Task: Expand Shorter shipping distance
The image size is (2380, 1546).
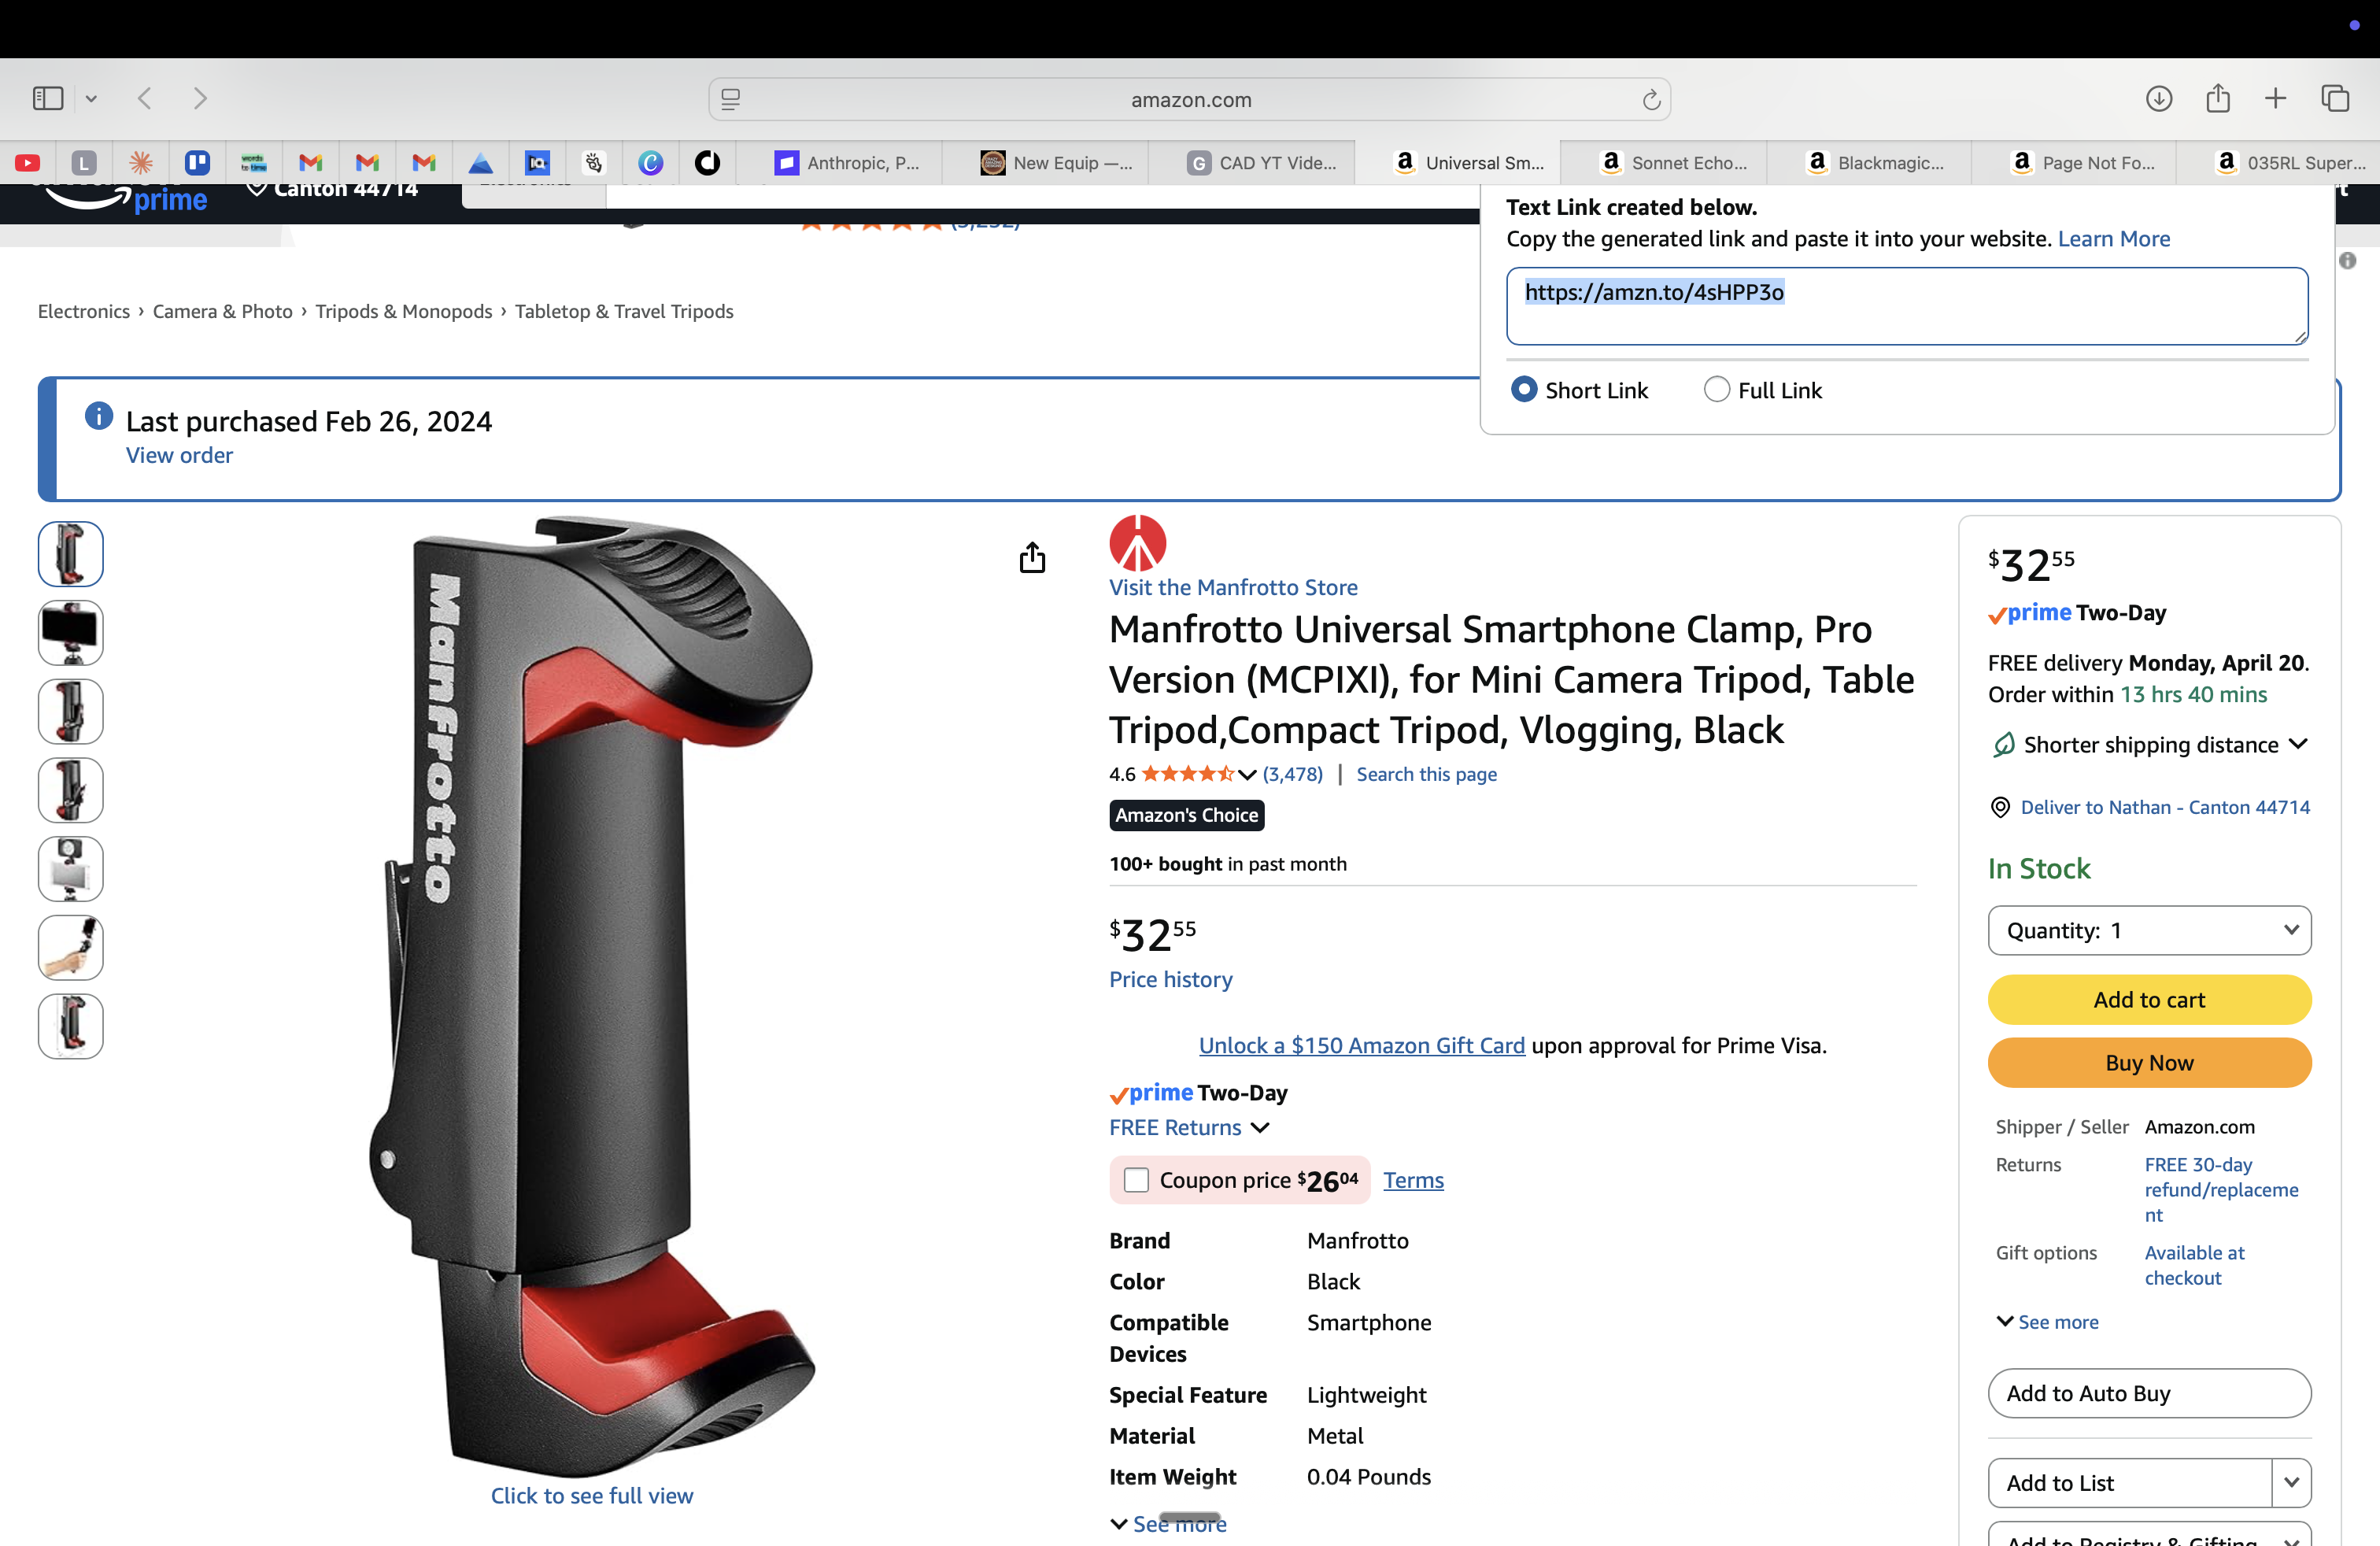Action: point(2149,744)
